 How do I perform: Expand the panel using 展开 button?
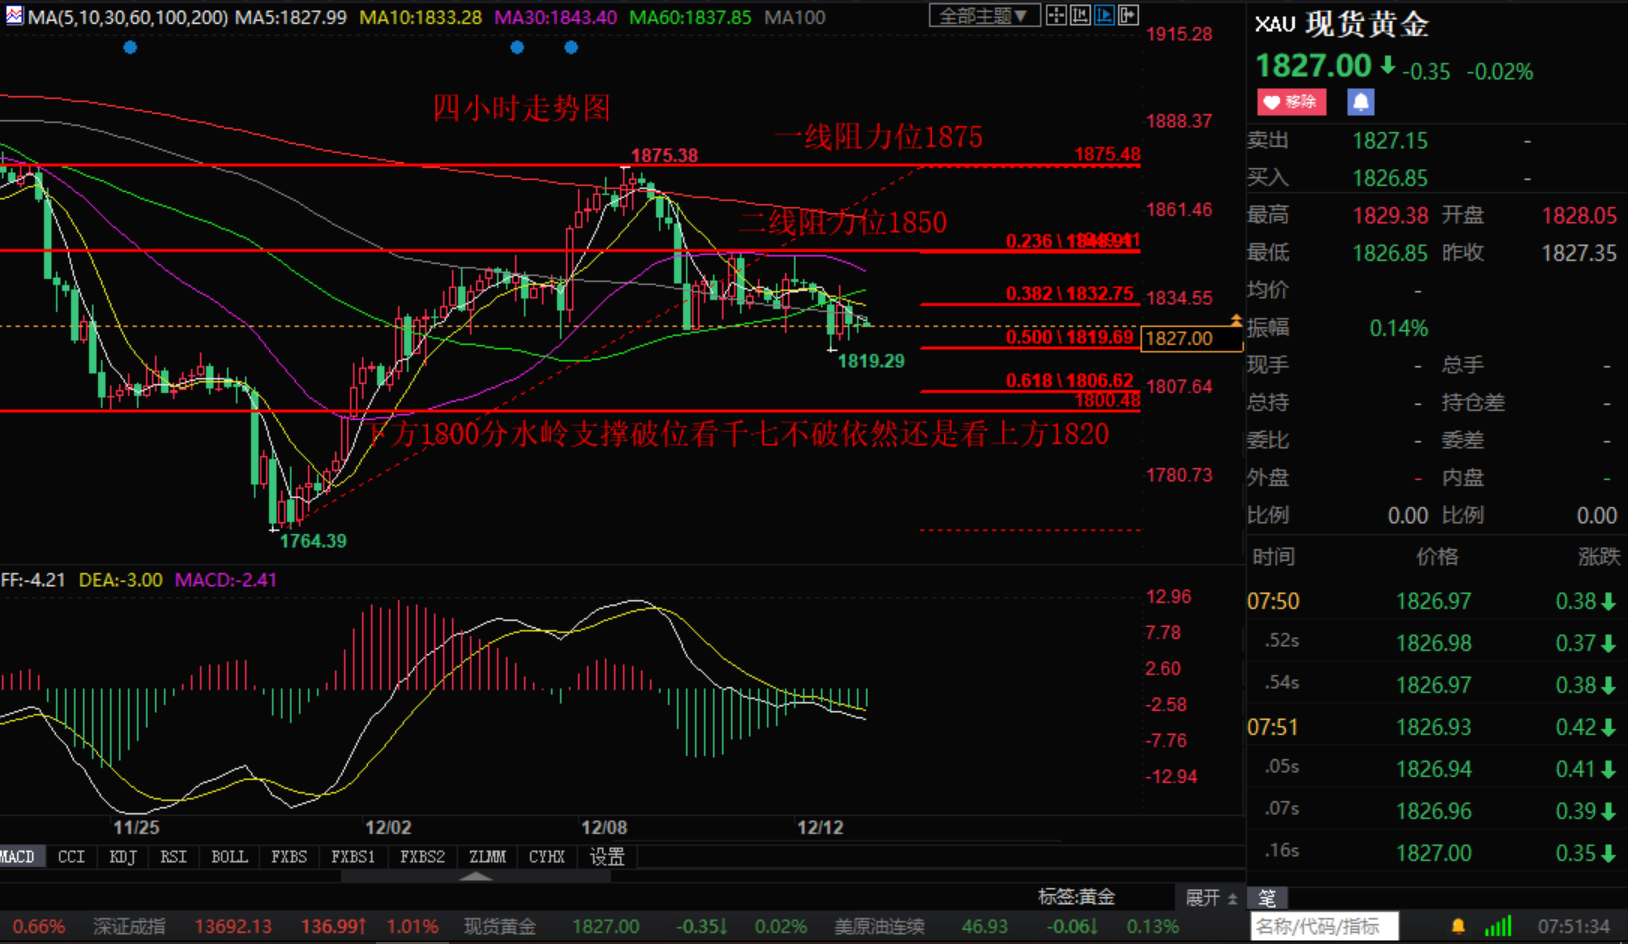1211,897
